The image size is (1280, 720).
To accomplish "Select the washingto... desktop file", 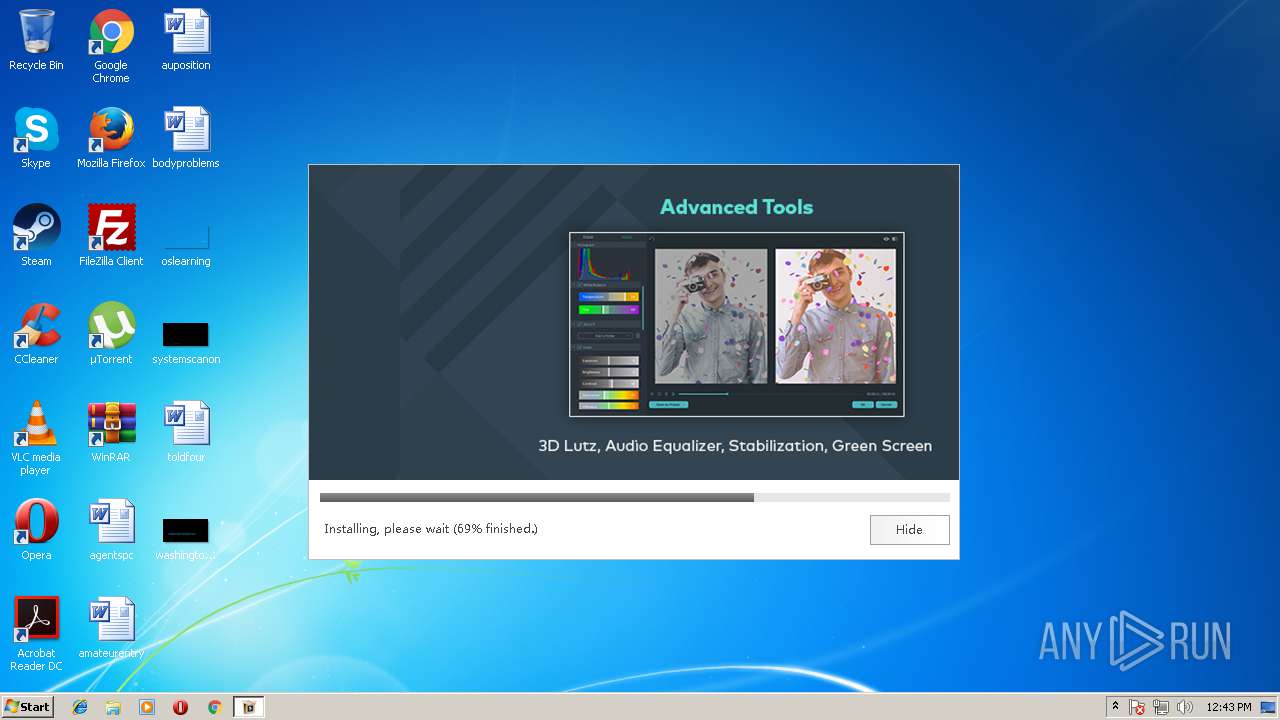I will tap(186, 538).
